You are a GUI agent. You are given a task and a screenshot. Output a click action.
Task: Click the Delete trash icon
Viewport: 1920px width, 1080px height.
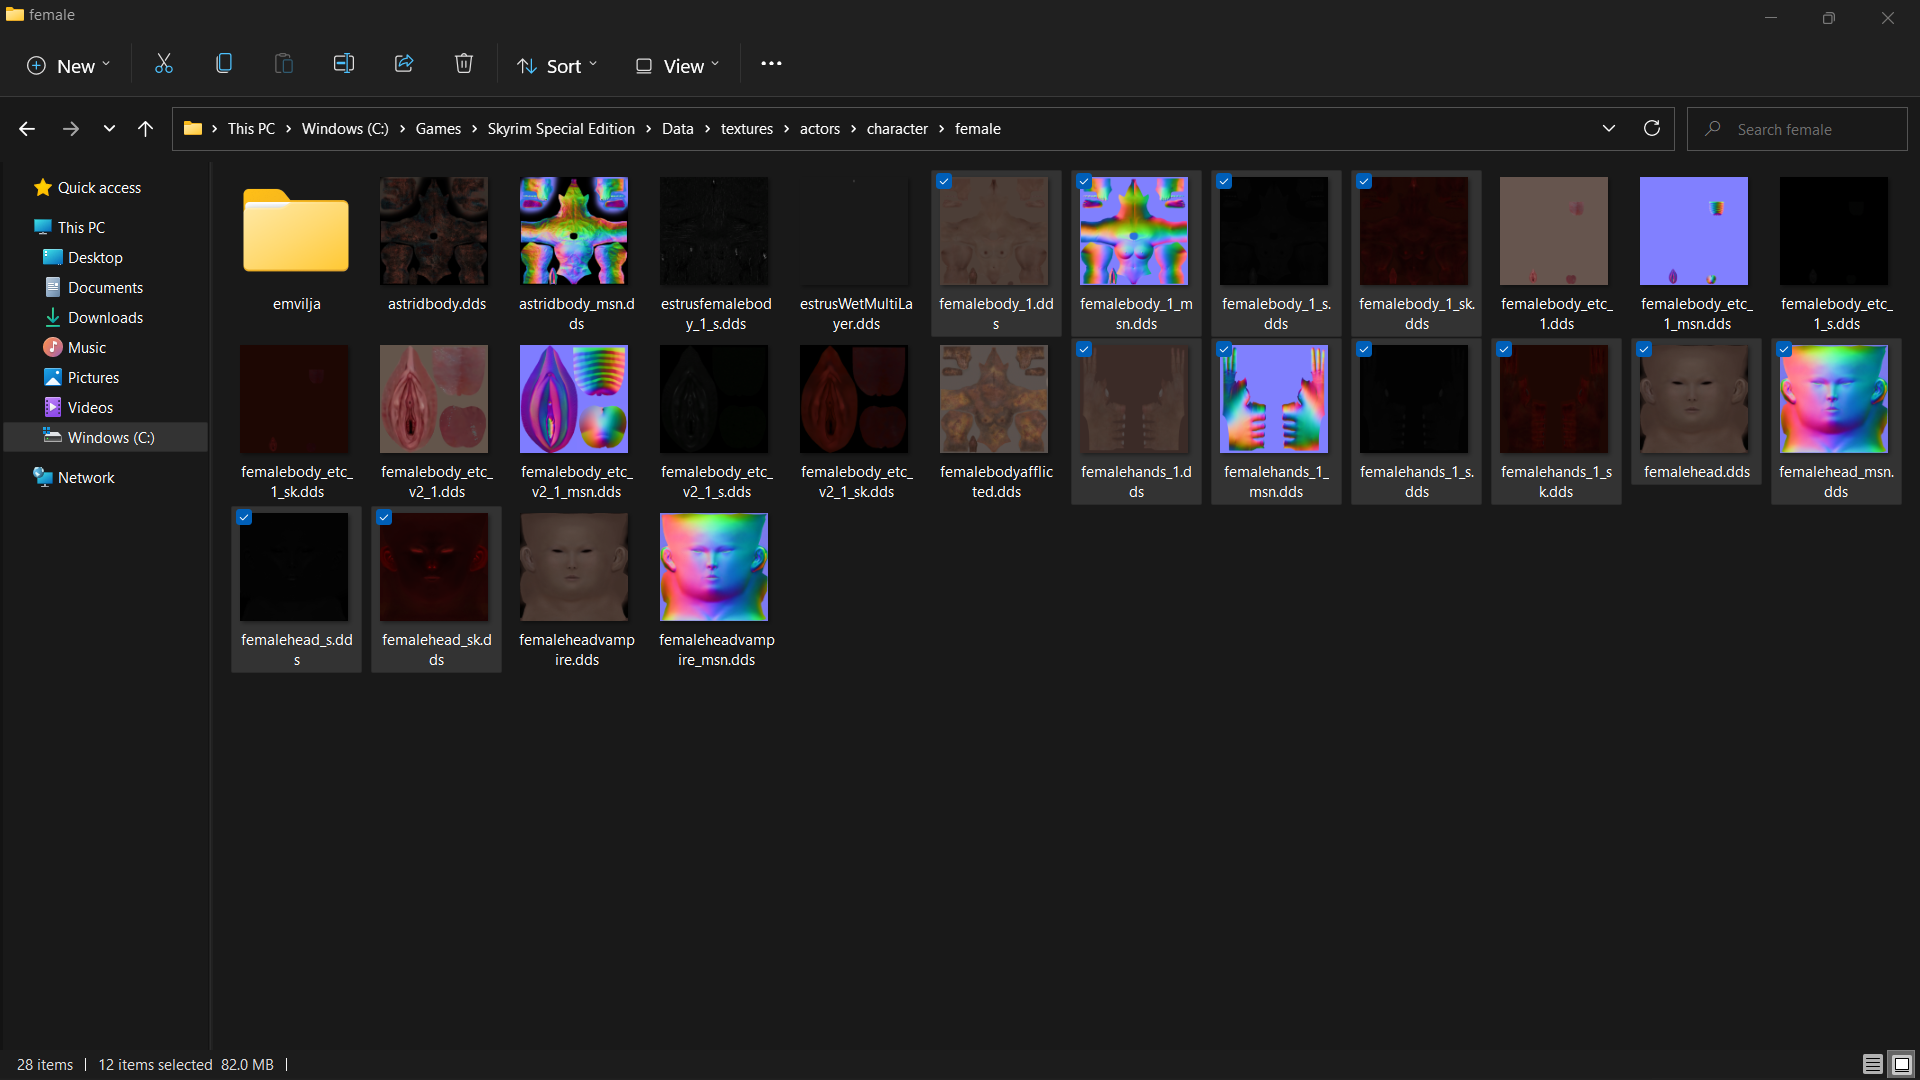(x=464, y=65)
